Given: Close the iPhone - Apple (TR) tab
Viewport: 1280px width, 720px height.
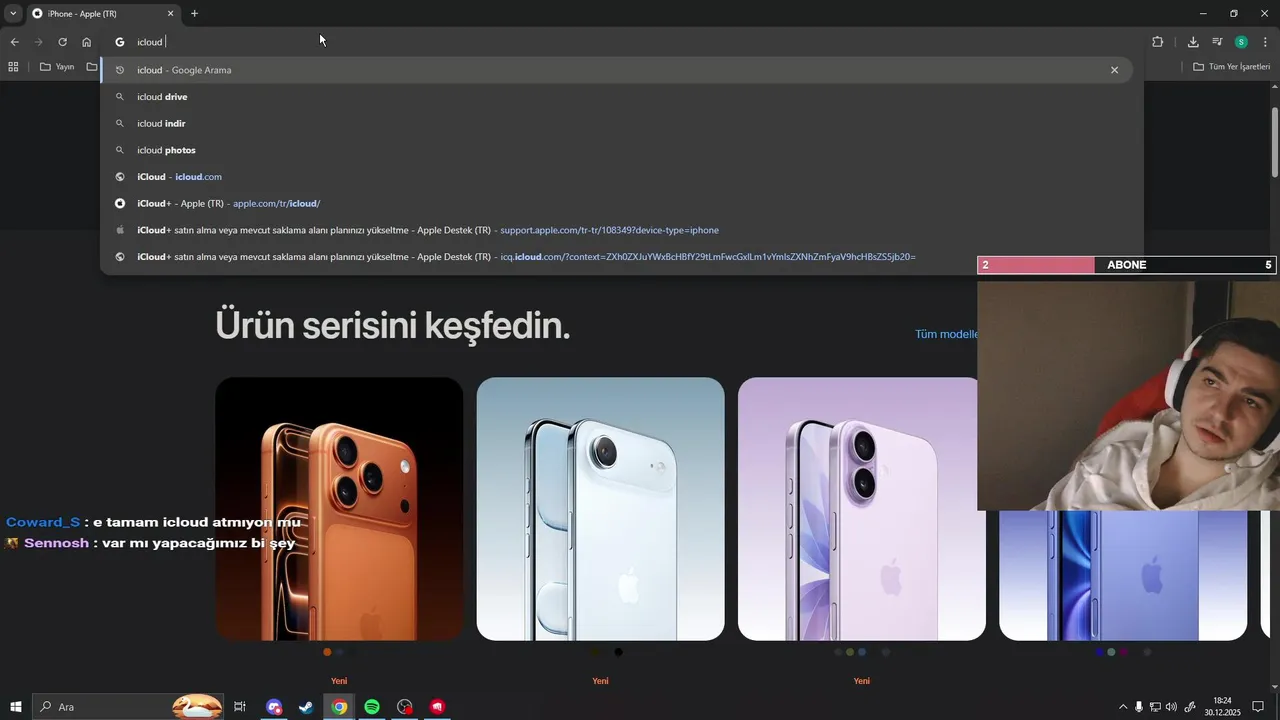Looking at the screenshot, I should [171, 14].
